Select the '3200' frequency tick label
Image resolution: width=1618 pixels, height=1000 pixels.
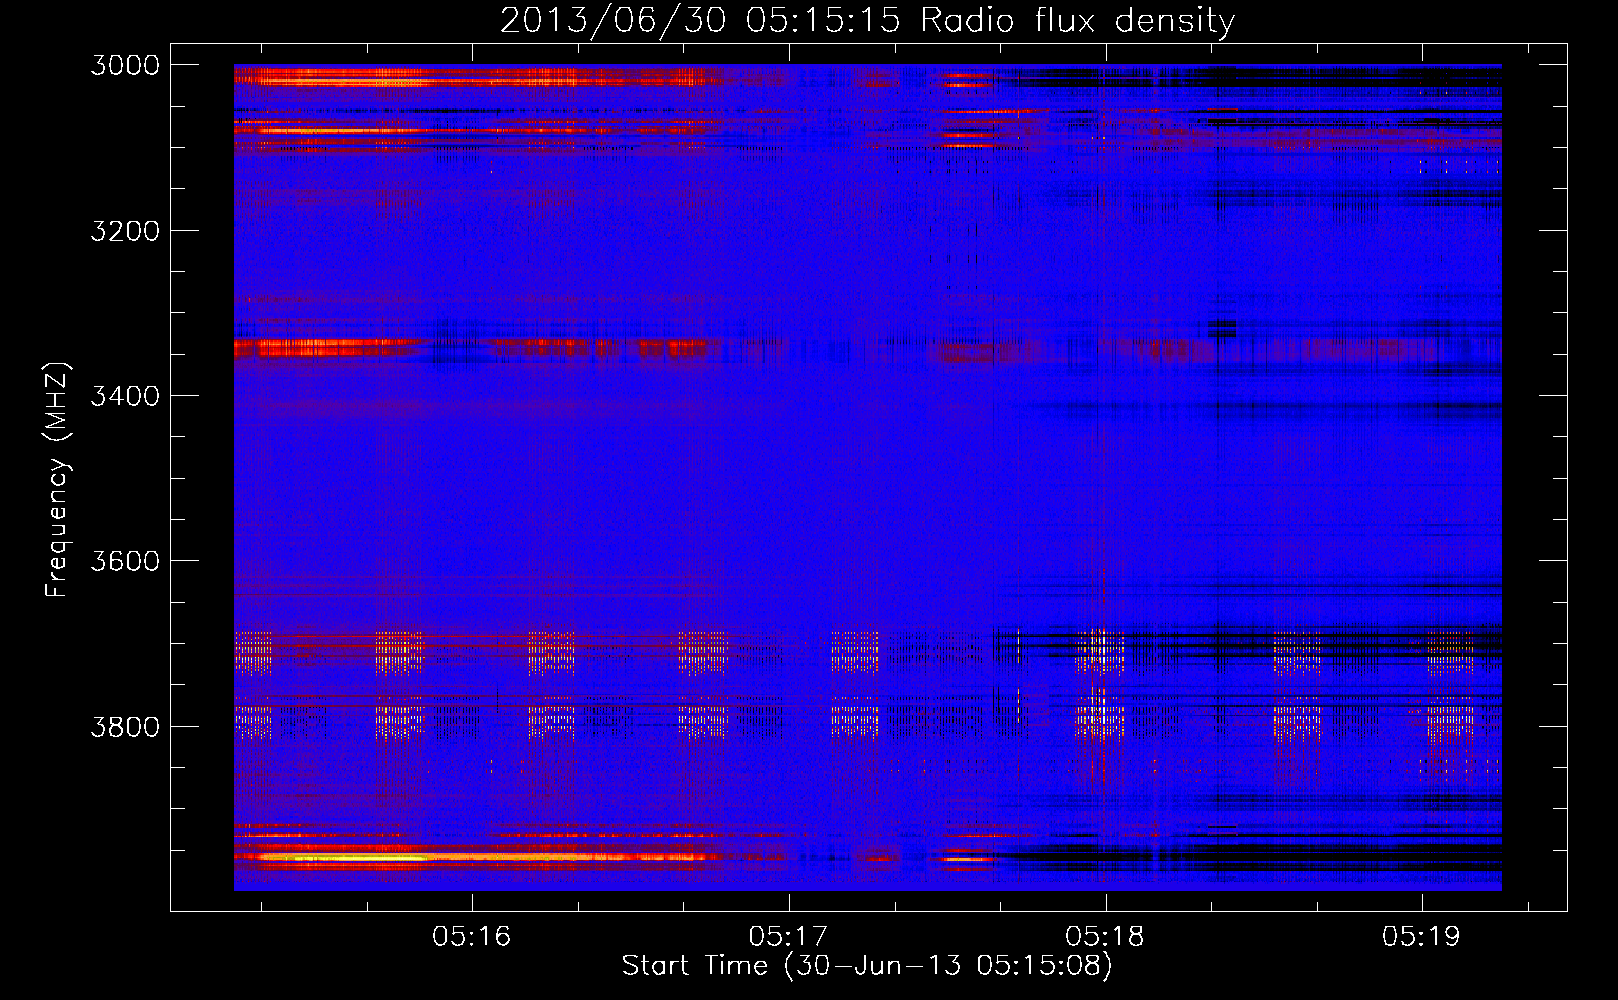coord(125,231)
